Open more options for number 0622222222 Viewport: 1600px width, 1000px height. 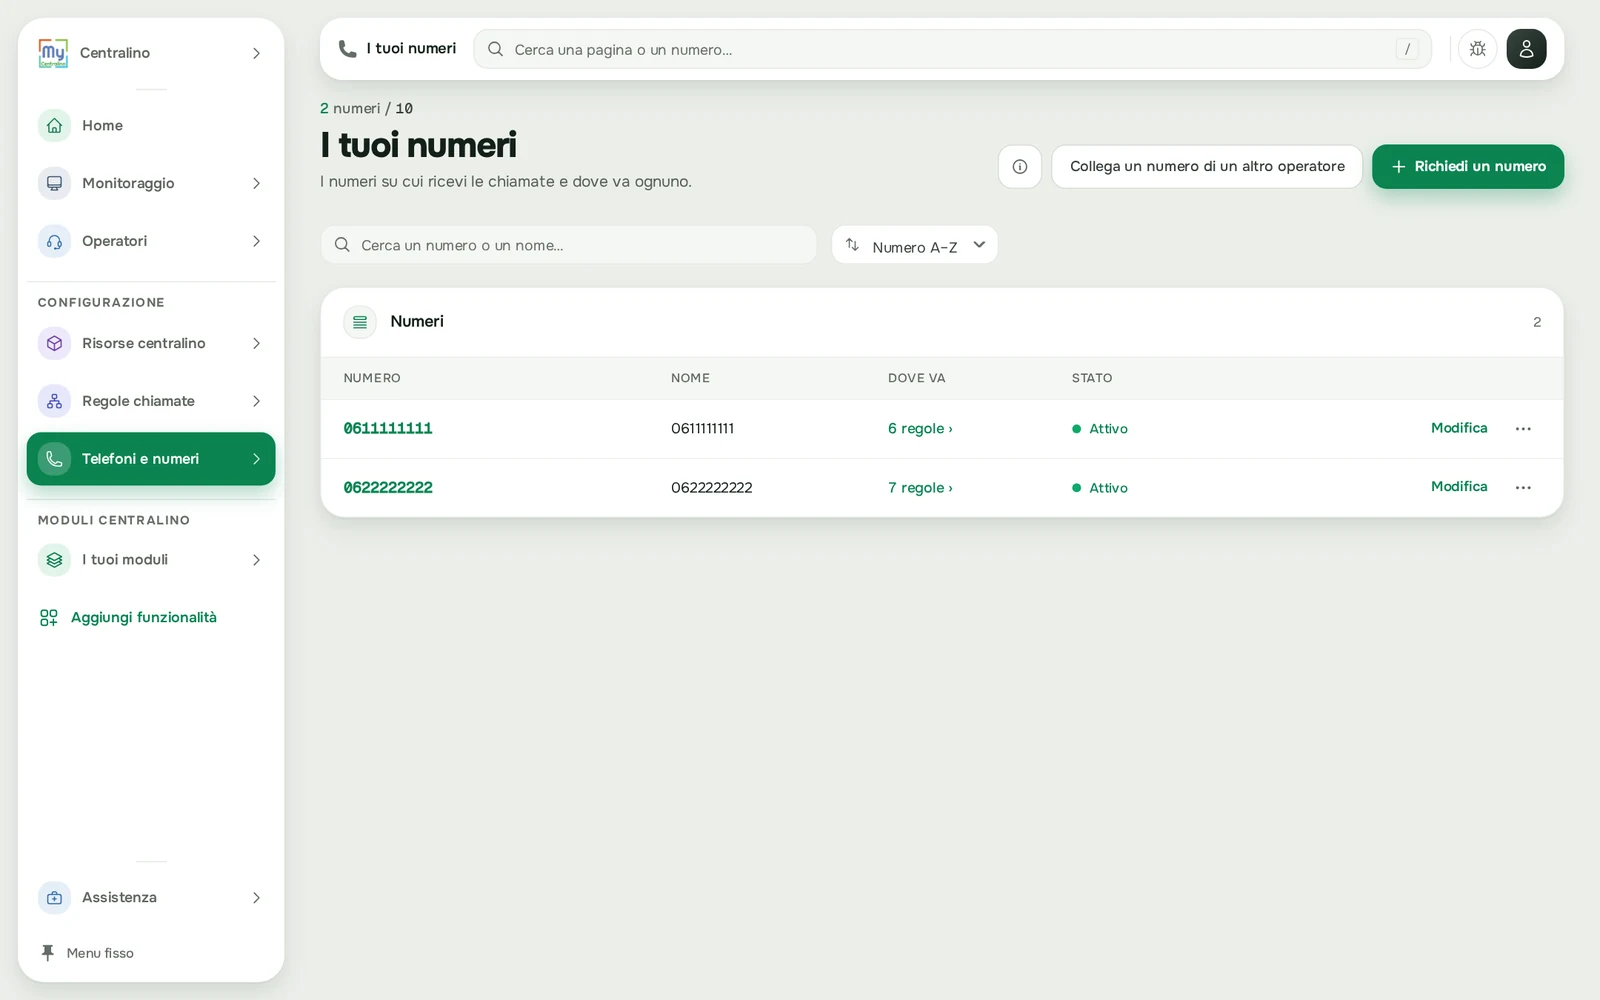point(1523,488)
